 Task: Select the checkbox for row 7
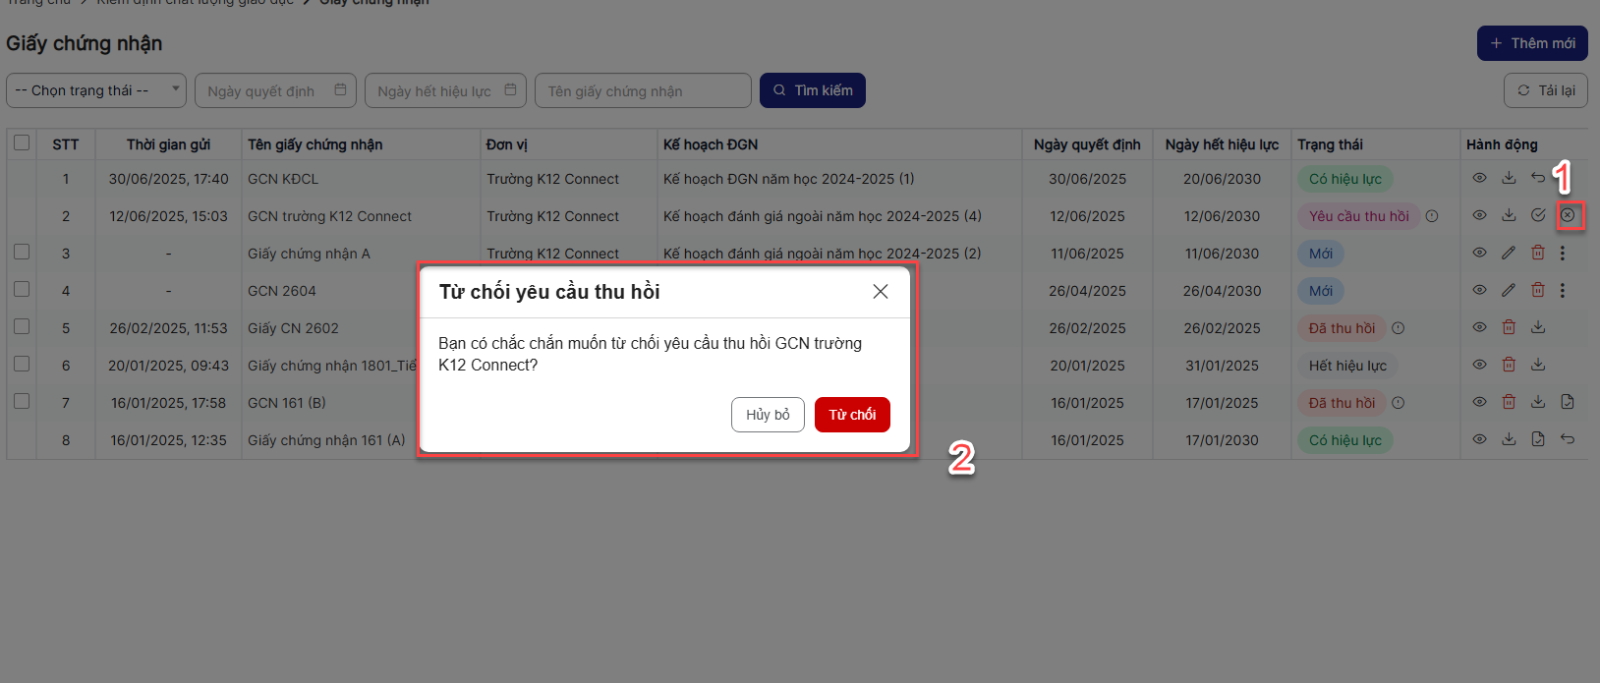coord(21,401)
